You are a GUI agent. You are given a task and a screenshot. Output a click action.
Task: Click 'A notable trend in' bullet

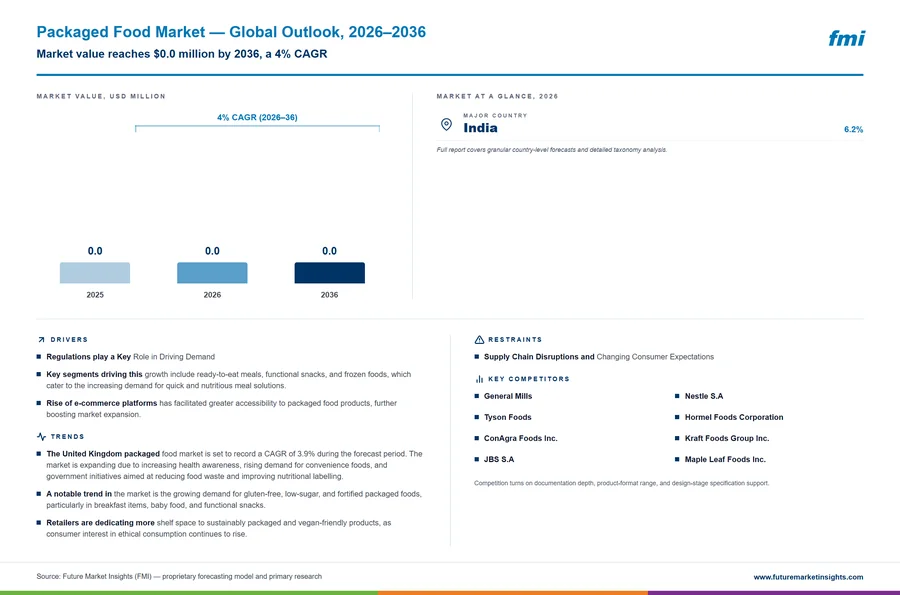(x=234, y=499)
